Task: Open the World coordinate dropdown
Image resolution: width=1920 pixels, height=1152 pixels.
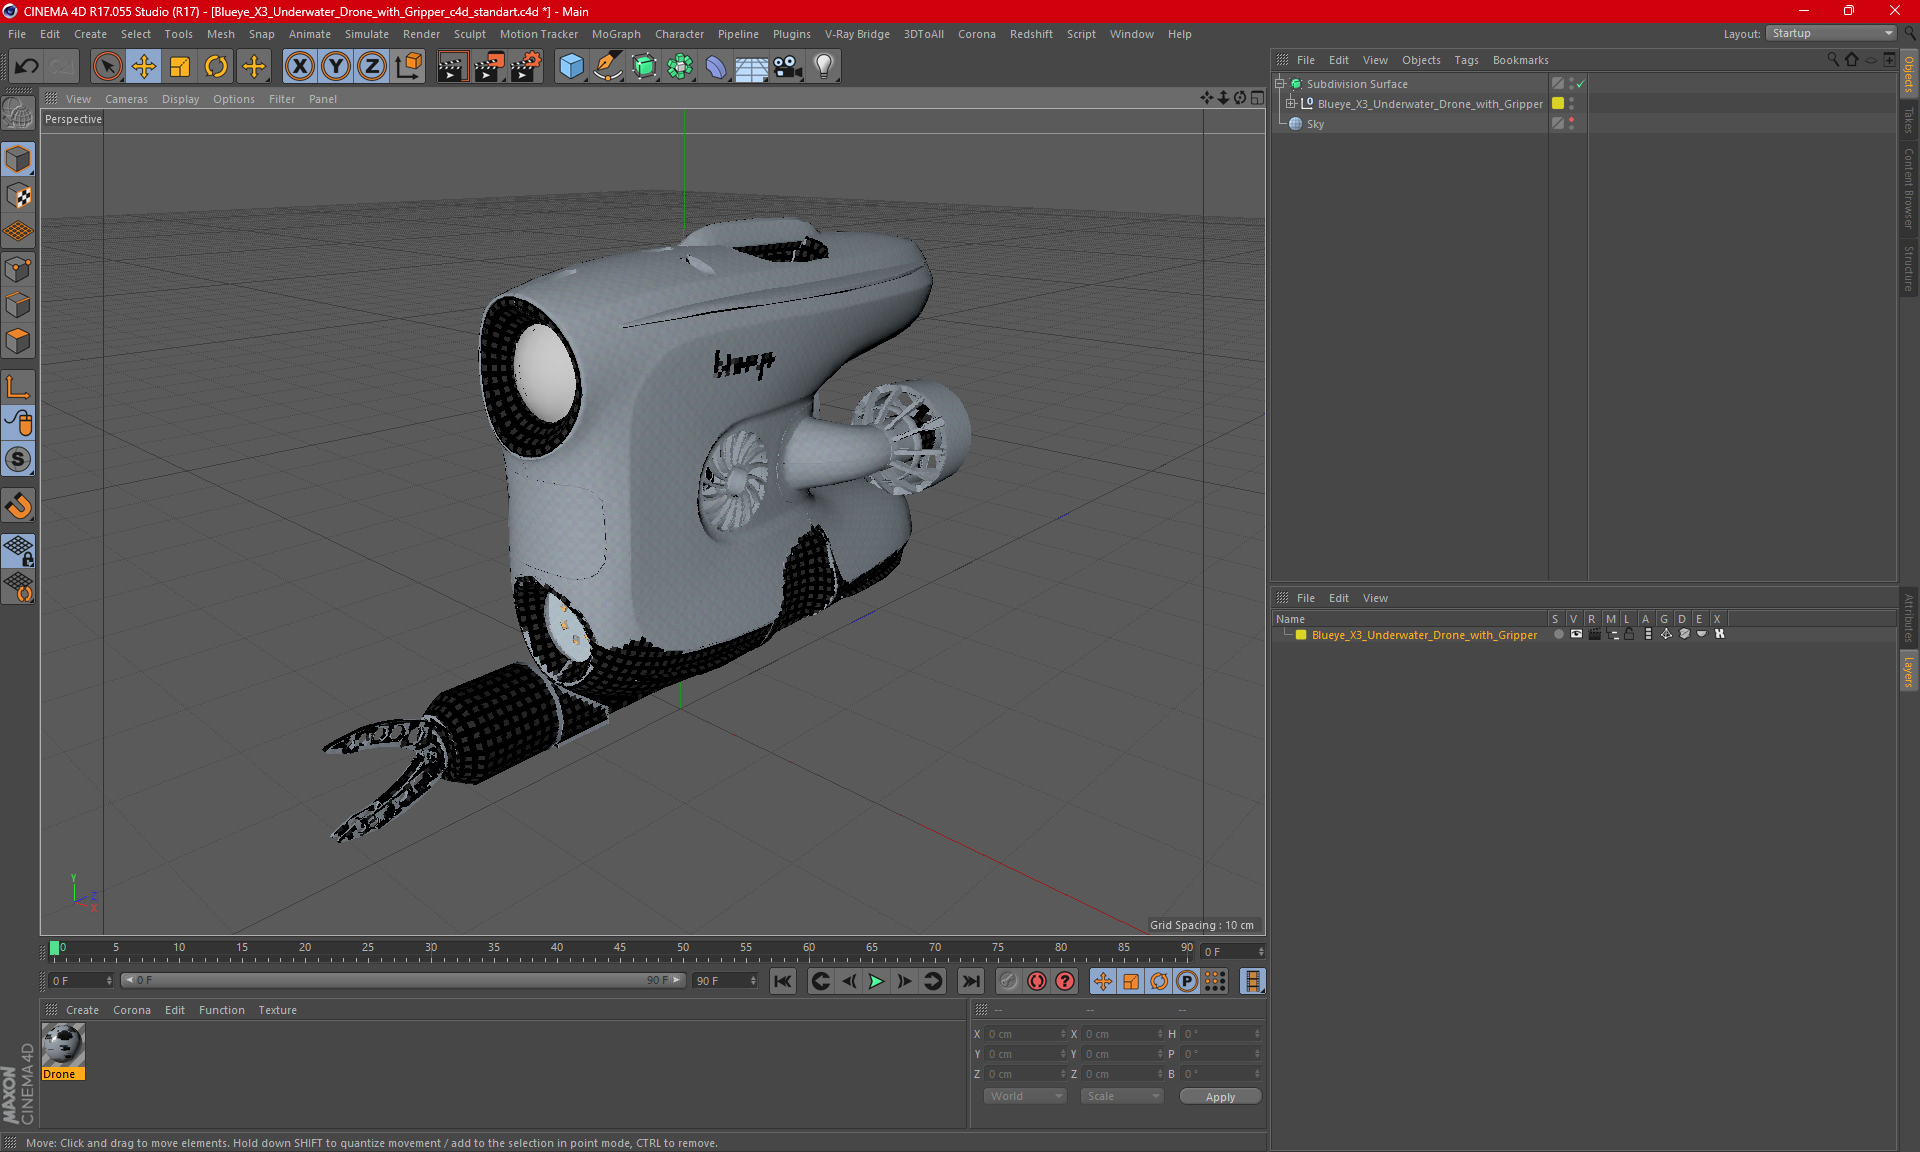Action: point(1025,1096)
